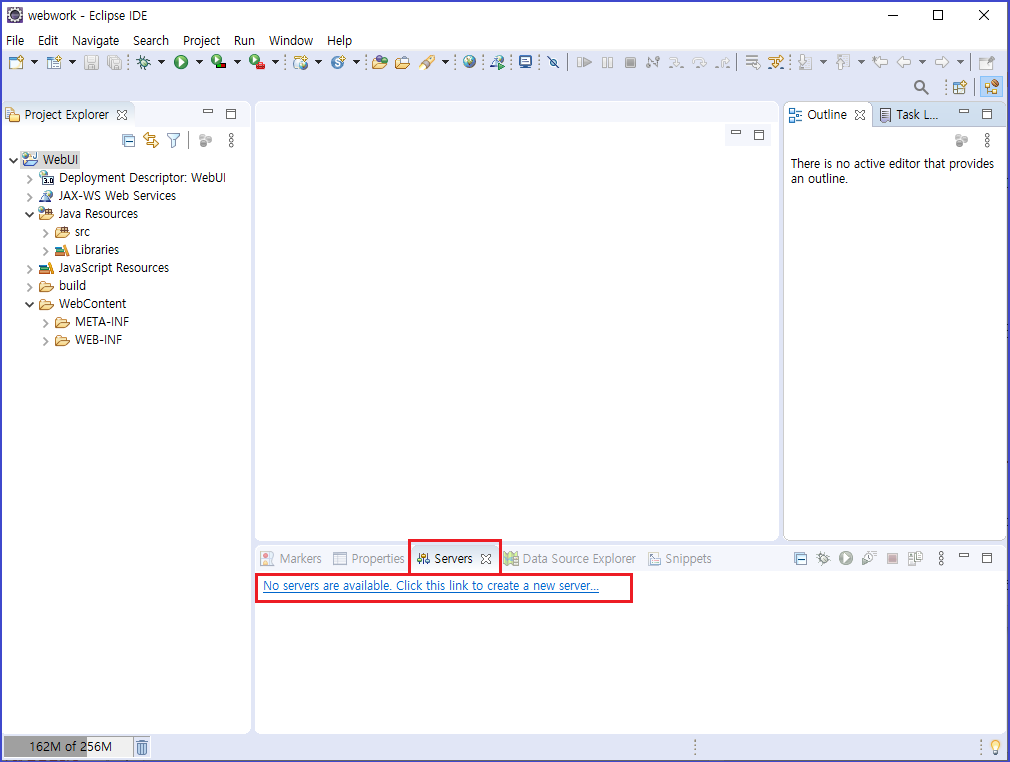Click Stop the server red square icon
Image resolution: width=1010 pixels, height=762 pixels.
tap(892, 558)
